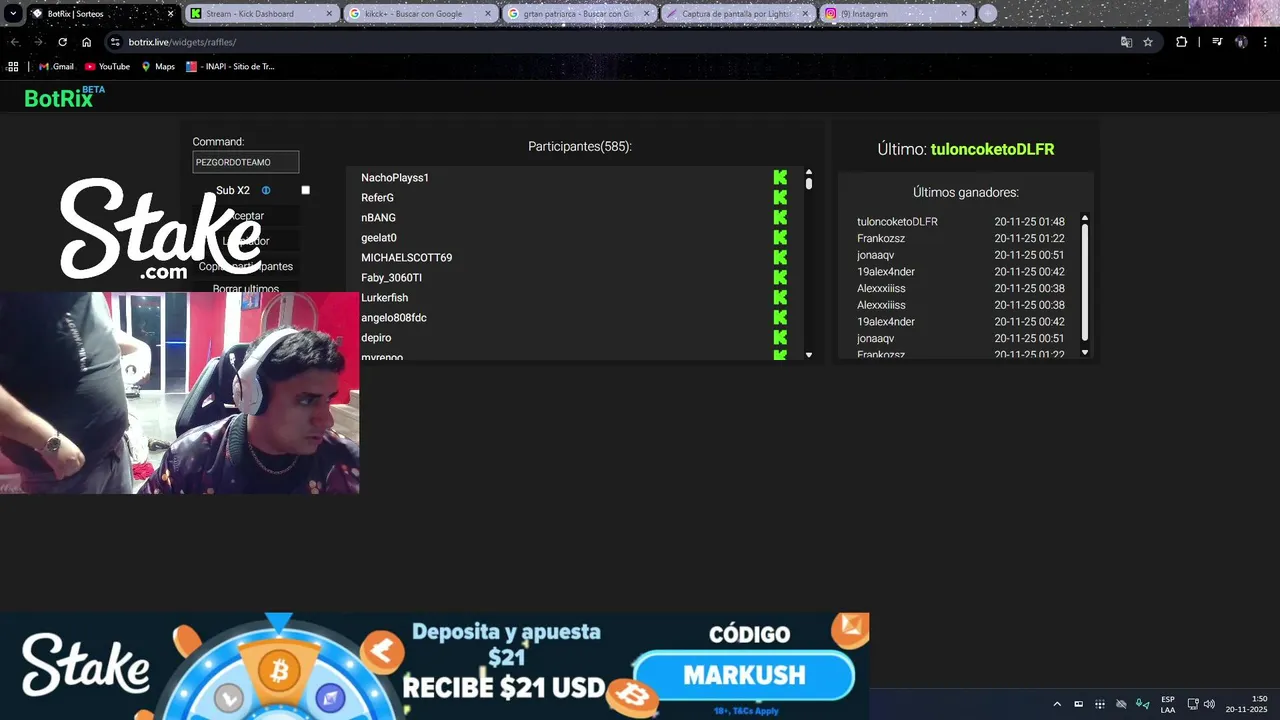This screenshot has height=720, width=1280.
Task: Click Frankozsz 20-11-25 01:22 winner row
Action: point(960,238)
